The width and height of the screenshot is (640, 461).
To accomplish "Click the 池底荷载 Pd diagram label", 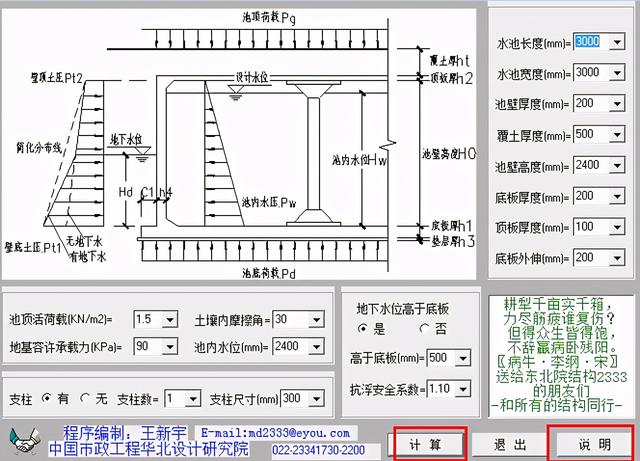I will [x=269, y=273].
